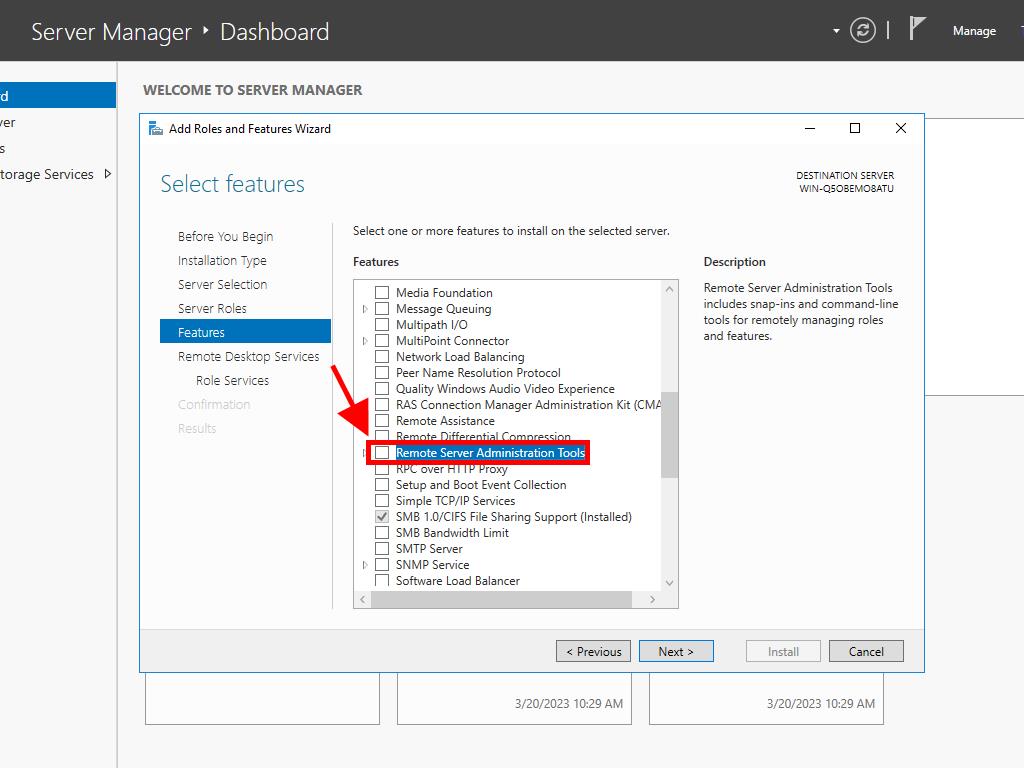Open the Manage menu
The height and width of the screenshot is (768, 1024).
point(973,31)
